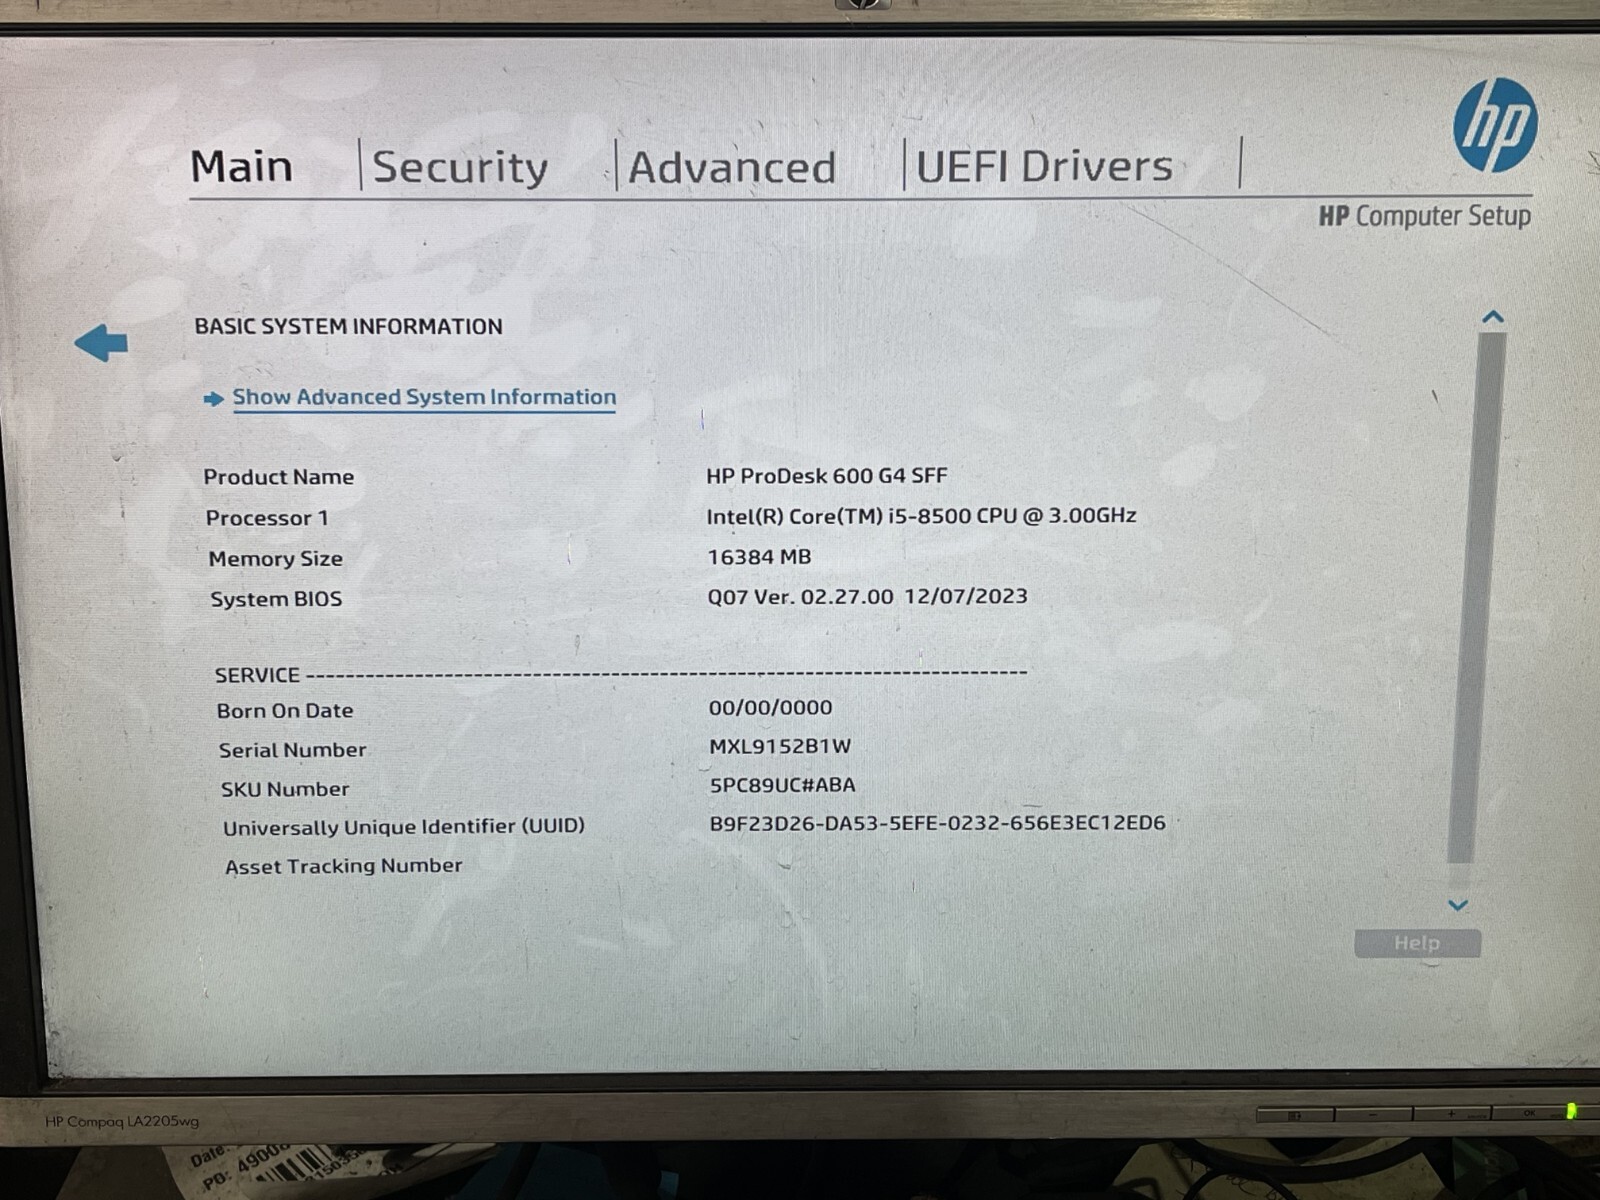Image resolution: width=1600 pixels, height=1200 pixels.
Task: Select the SKU Number label
Action: pyautogui.click(x=285, y=789)
